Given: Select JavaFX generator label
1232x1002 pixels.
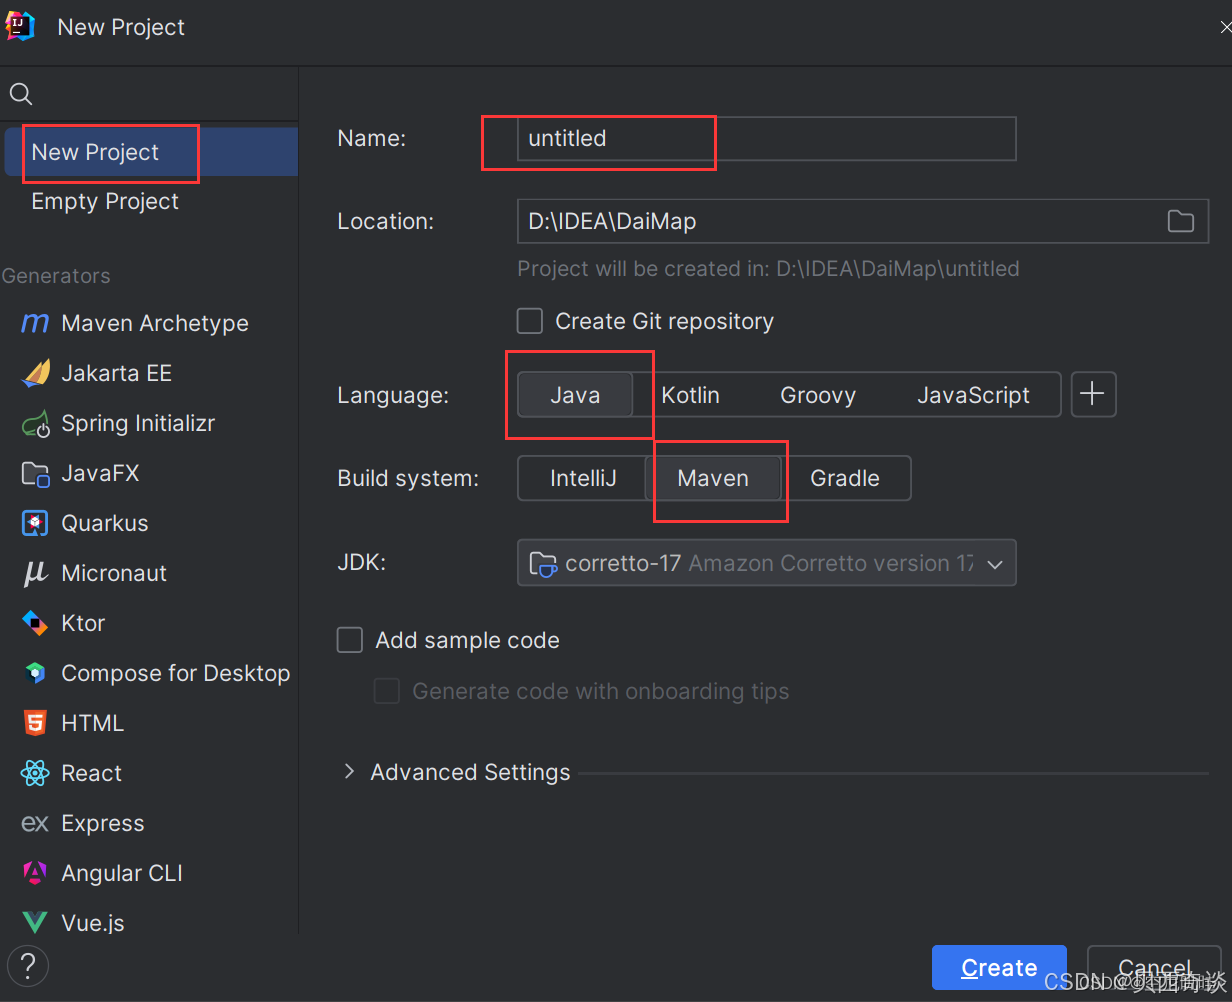Looking at the screenshot, I should (x=100, y=473).
